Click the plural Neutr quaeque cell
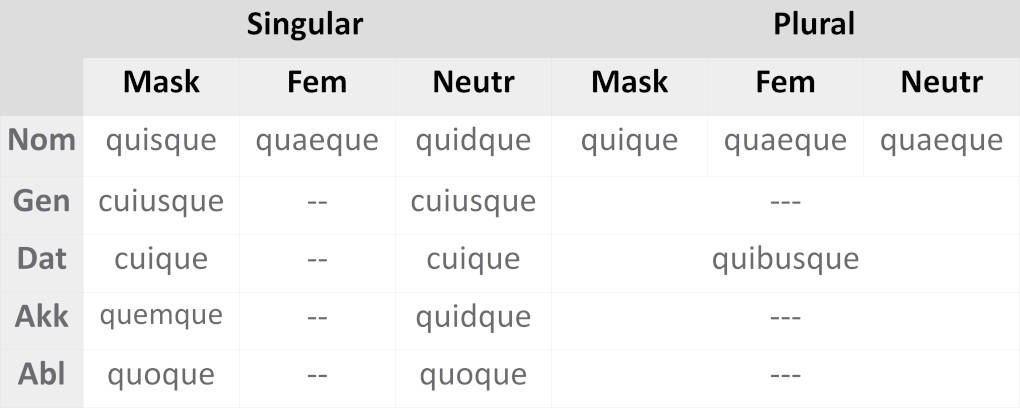This screenshot has width=1020, height=408. [x=941, y=141]
